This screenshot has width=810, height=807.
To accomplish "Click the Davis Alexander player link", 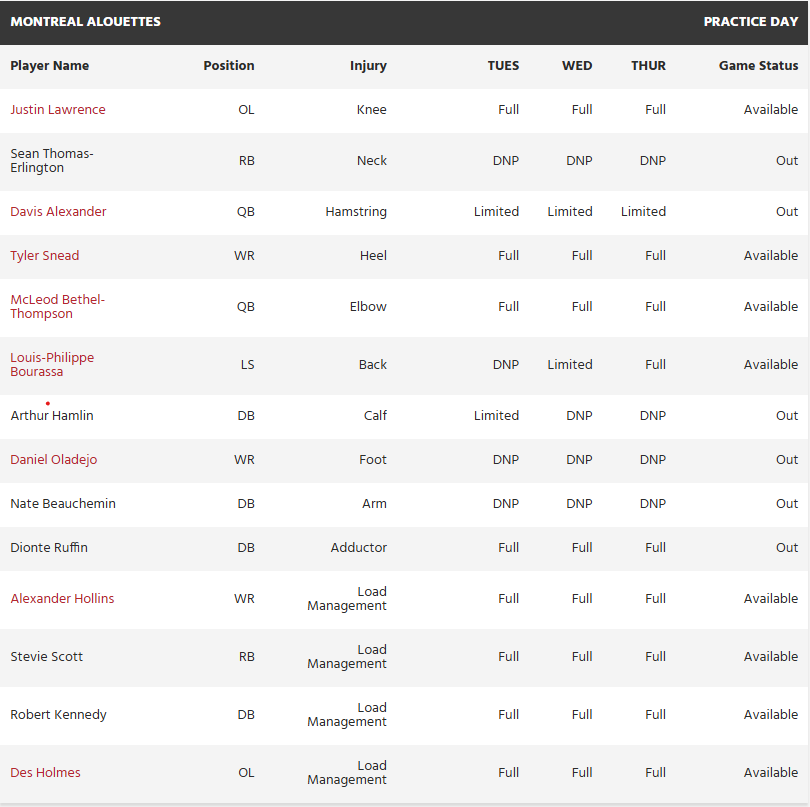I will pyautogui.click(x=58, y=212).
